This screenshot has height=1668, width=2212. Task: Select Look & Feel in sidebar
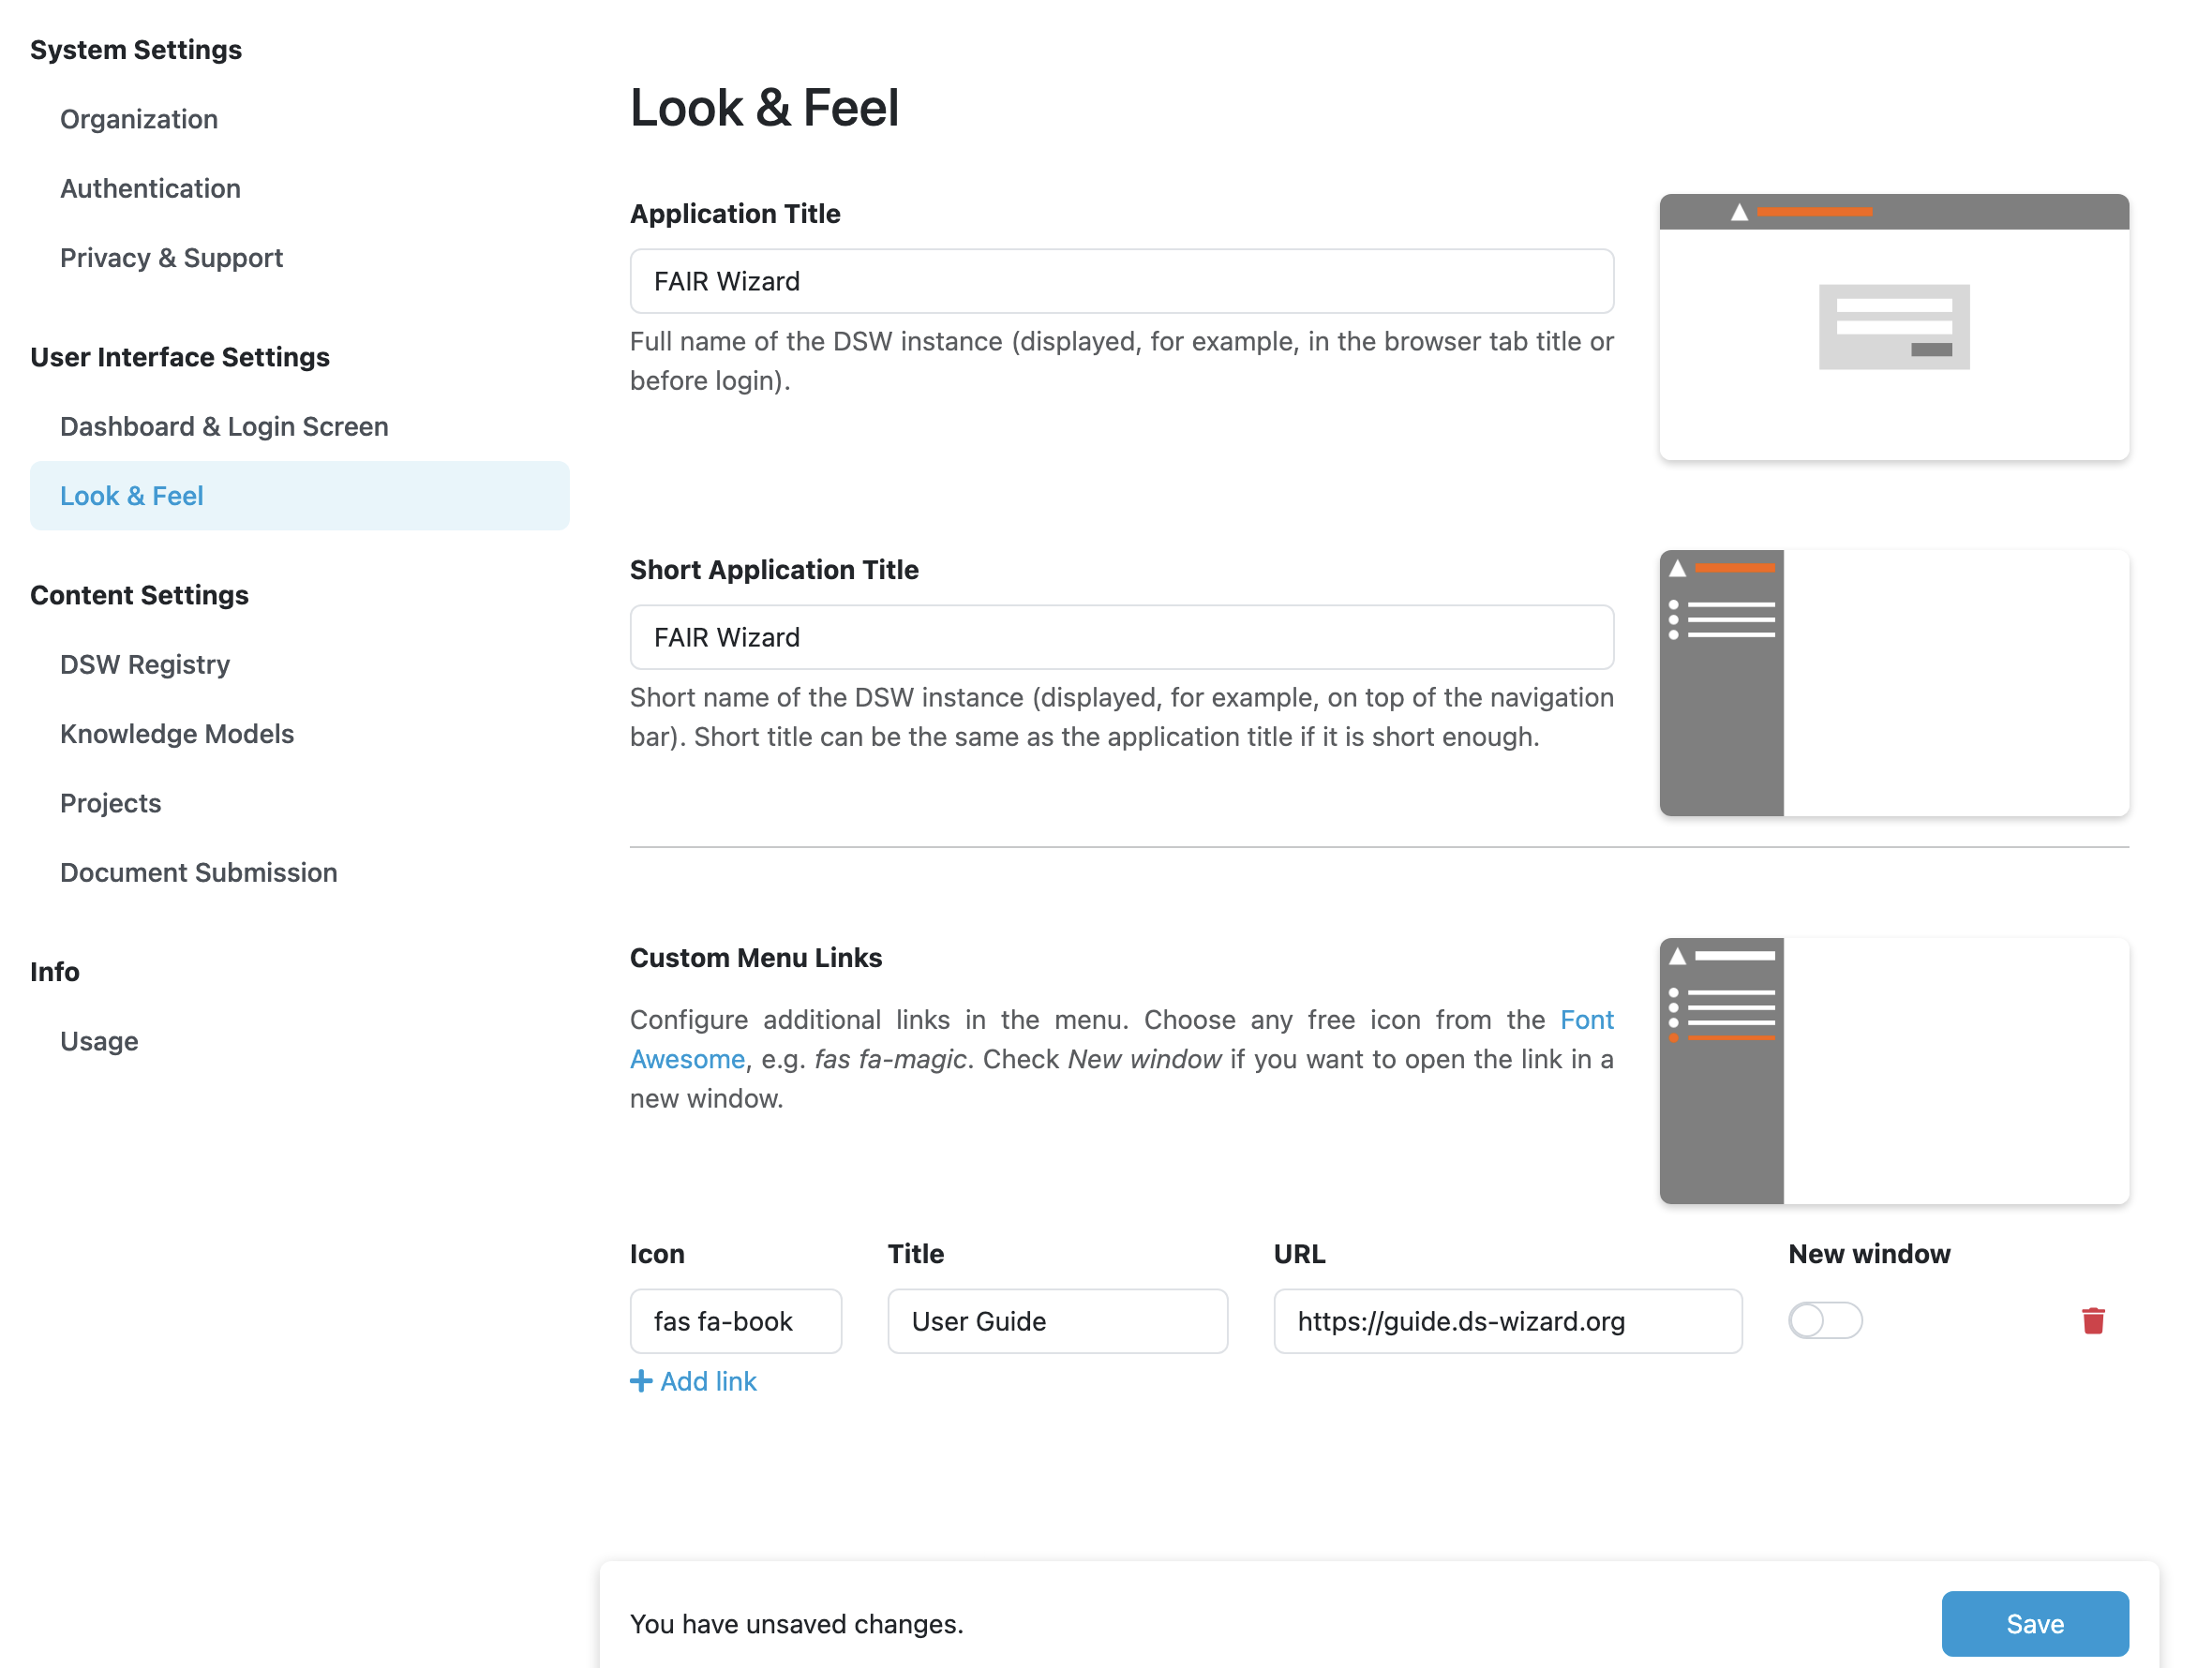[x=299, y=496]
